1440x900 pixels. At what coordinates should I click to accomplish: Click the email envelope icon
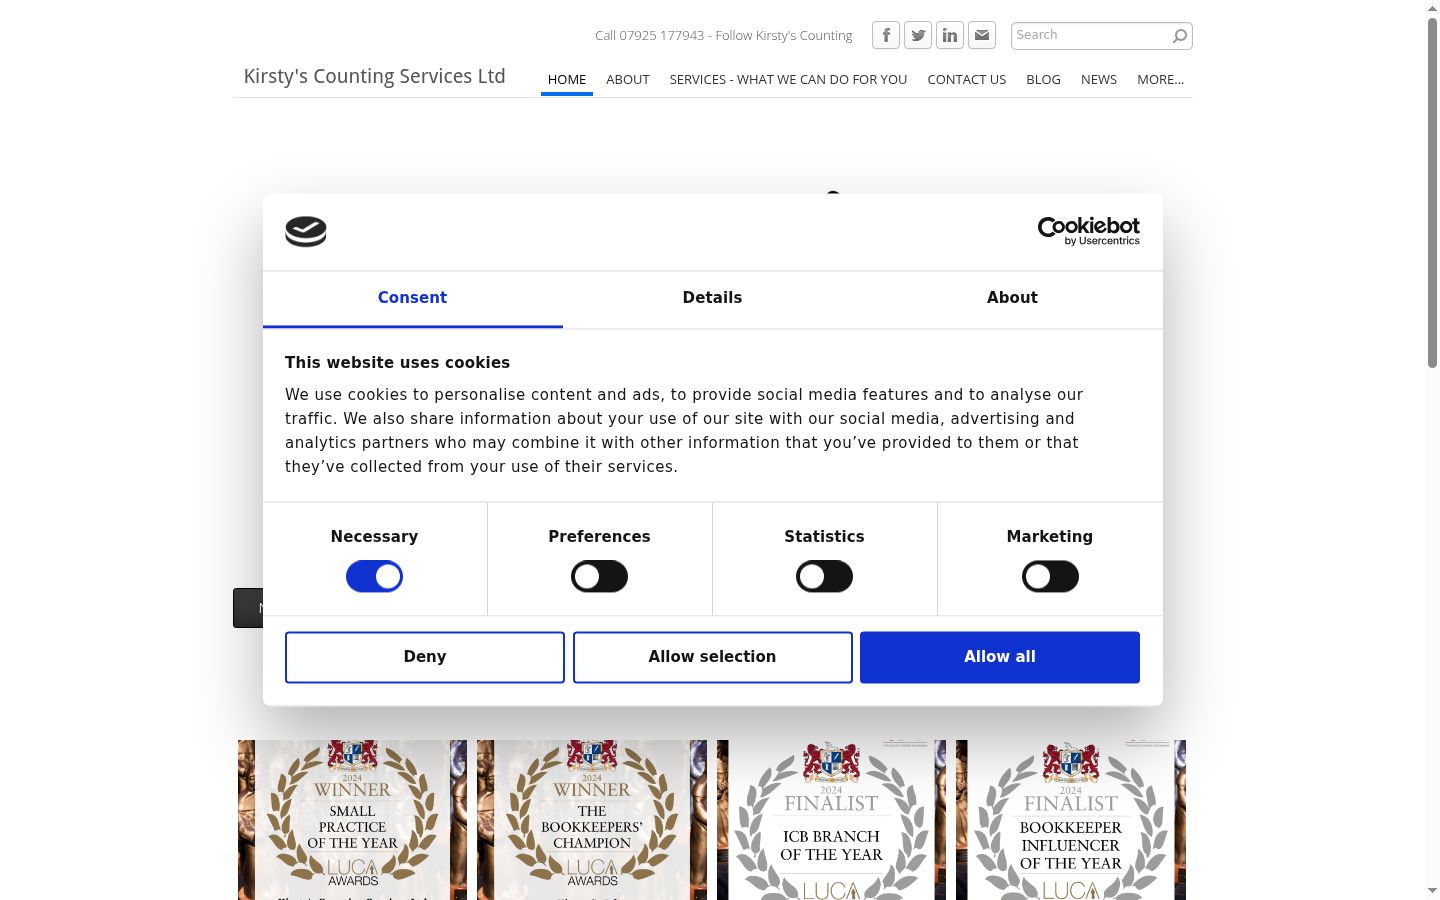pos(982,35)
